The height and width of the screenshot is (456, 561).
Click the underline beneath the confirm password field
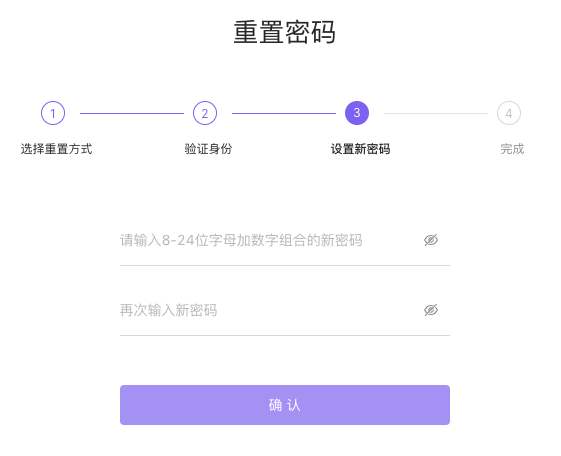tap(285, 335)
